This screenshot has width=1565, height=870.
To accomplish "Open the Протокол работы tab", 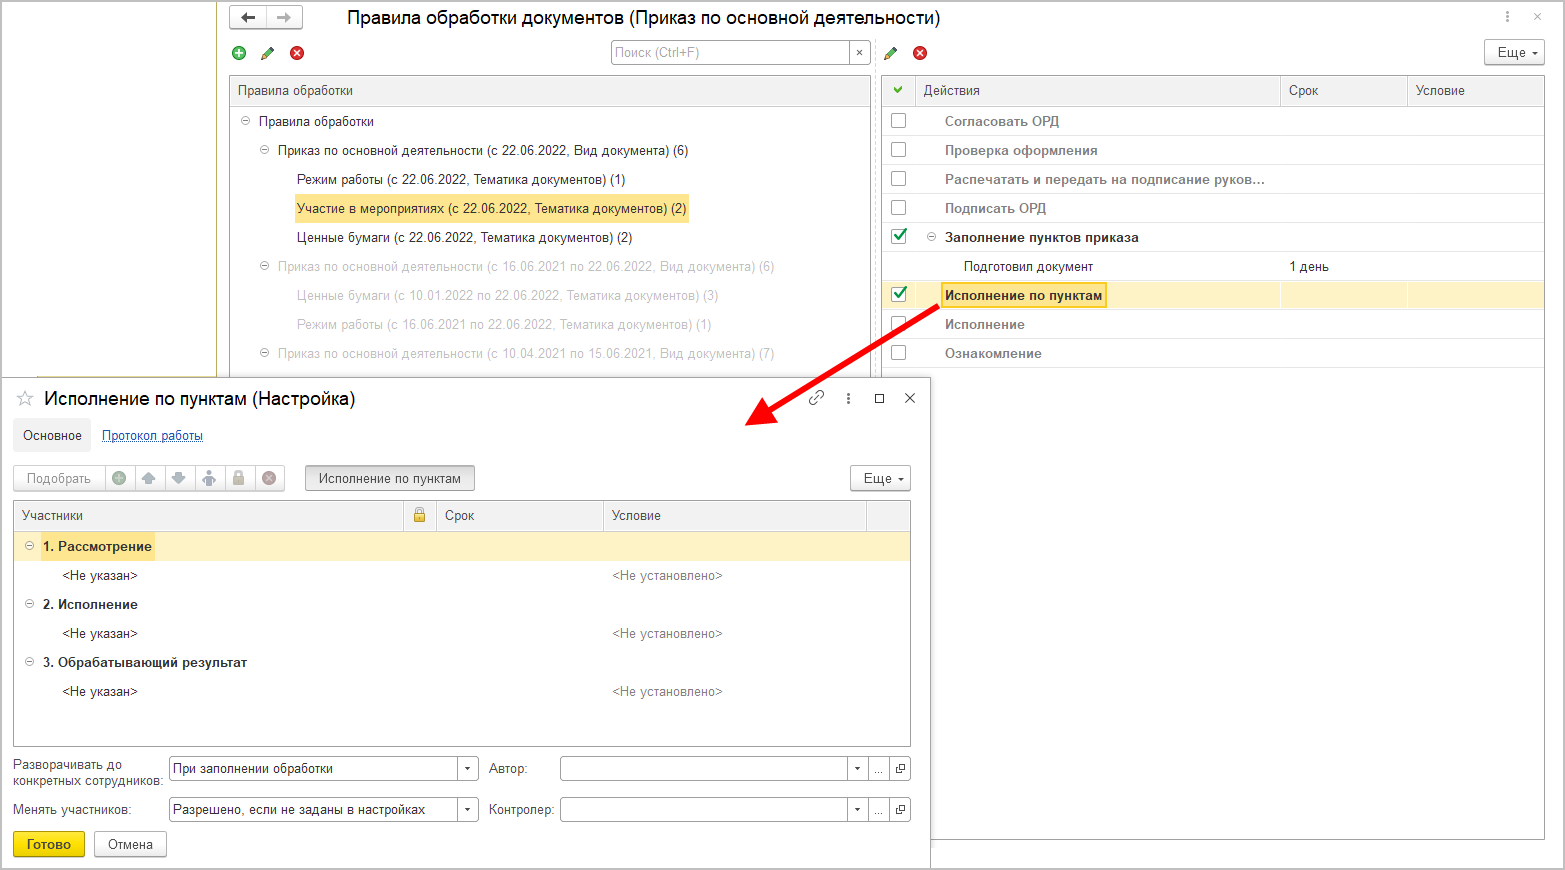I will (152, 436).
